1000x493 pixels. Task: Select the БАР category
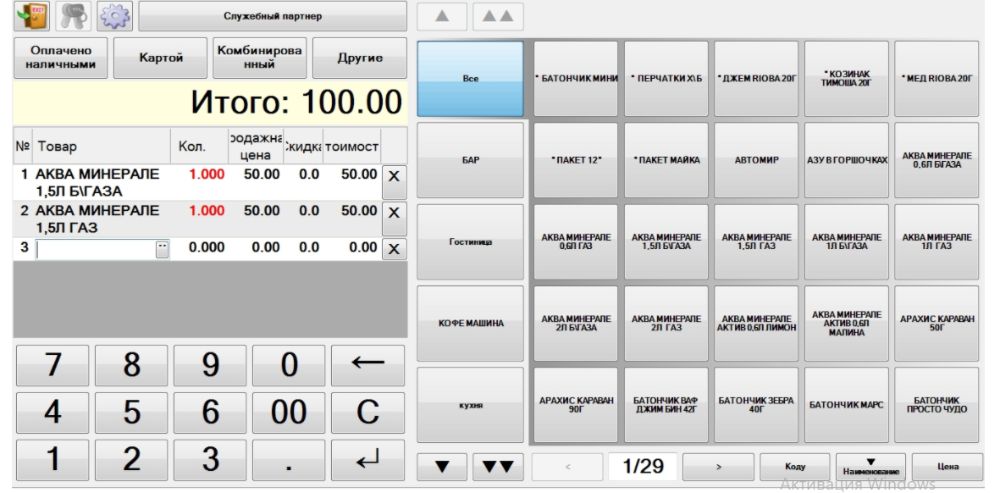(x=470, y=160)
